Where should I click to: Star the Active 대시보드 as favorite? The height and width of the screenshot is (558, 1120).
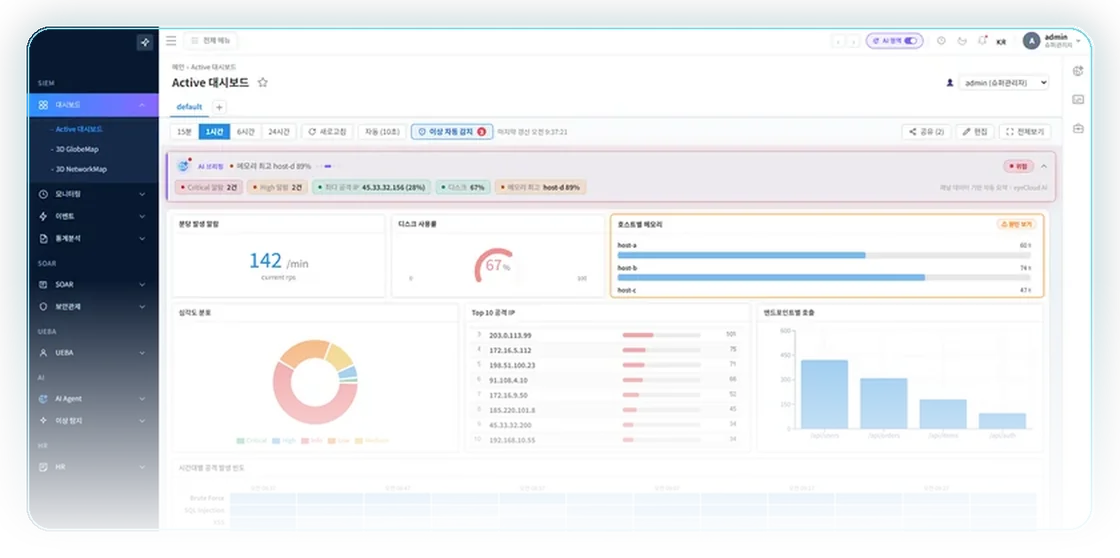point(262,82)
